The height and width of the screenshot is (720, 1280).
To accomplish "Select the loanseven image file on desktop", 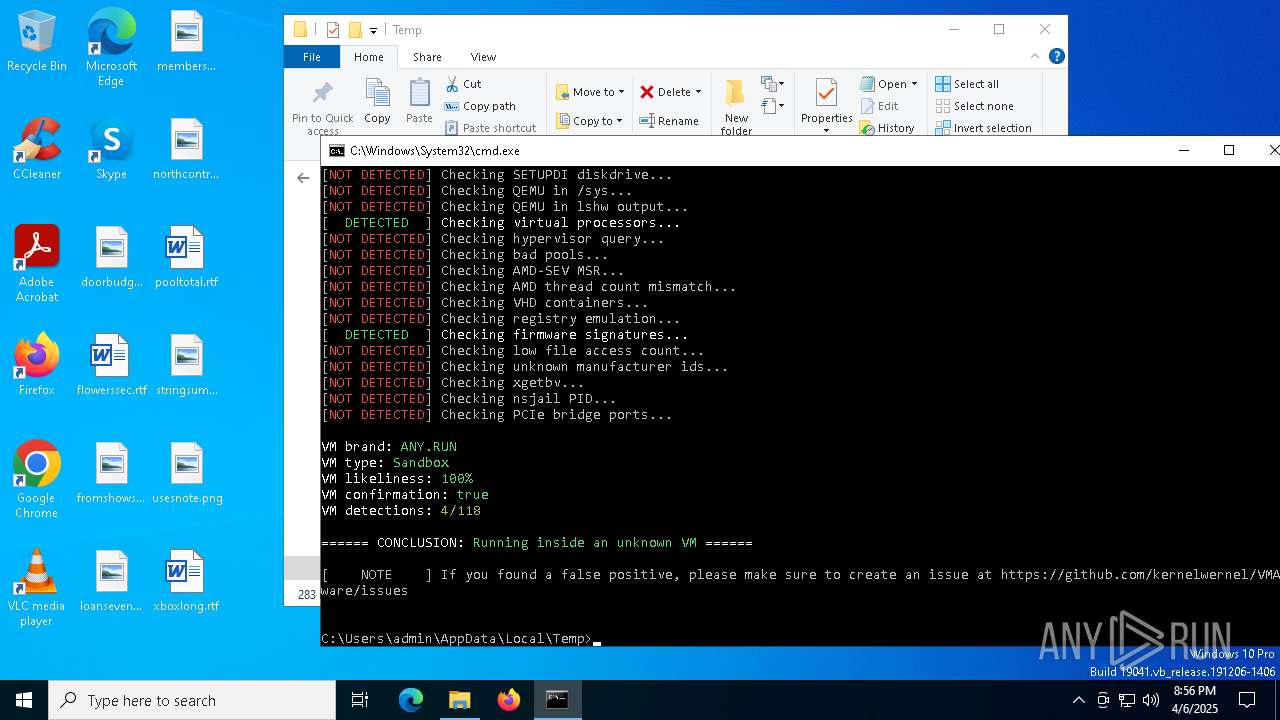I will (111, 581).
